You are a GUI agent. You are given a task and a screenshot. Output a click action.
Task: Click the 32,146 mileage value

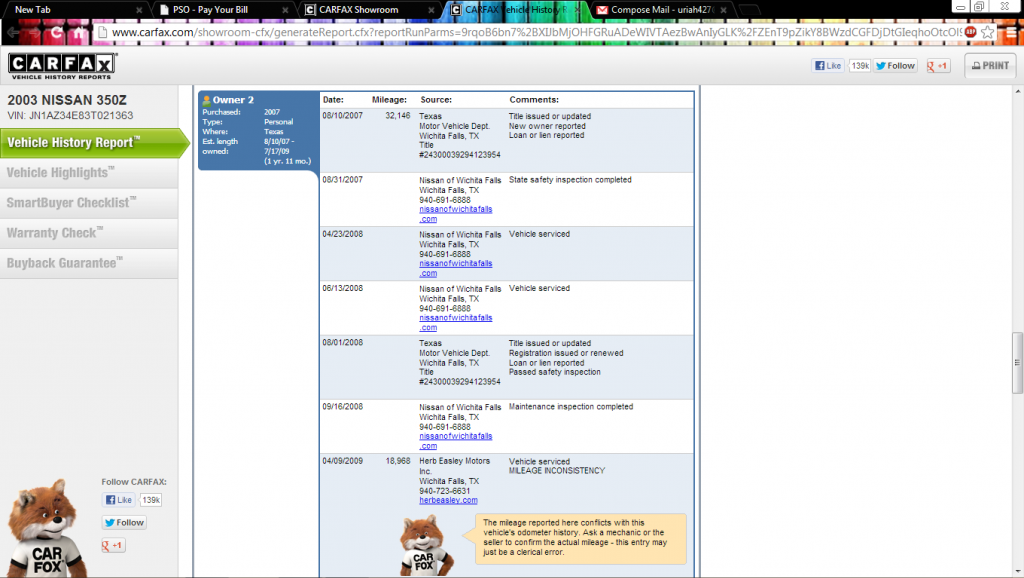[398, 116]
